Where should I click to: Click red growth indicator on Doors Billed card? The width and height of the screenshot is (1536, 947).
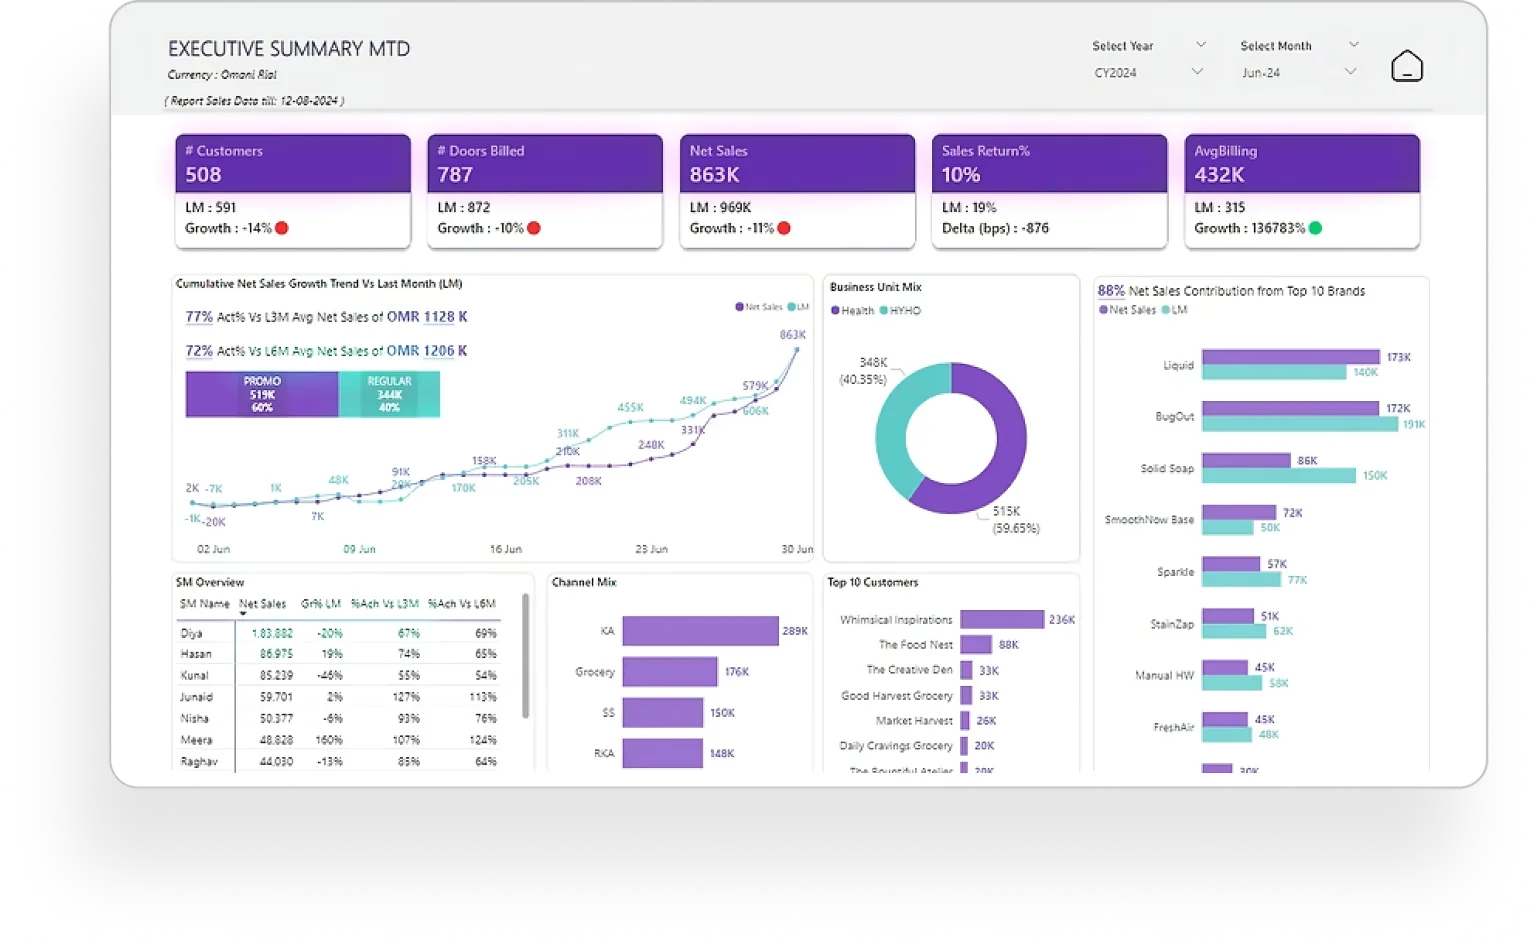tap(534, 228)
